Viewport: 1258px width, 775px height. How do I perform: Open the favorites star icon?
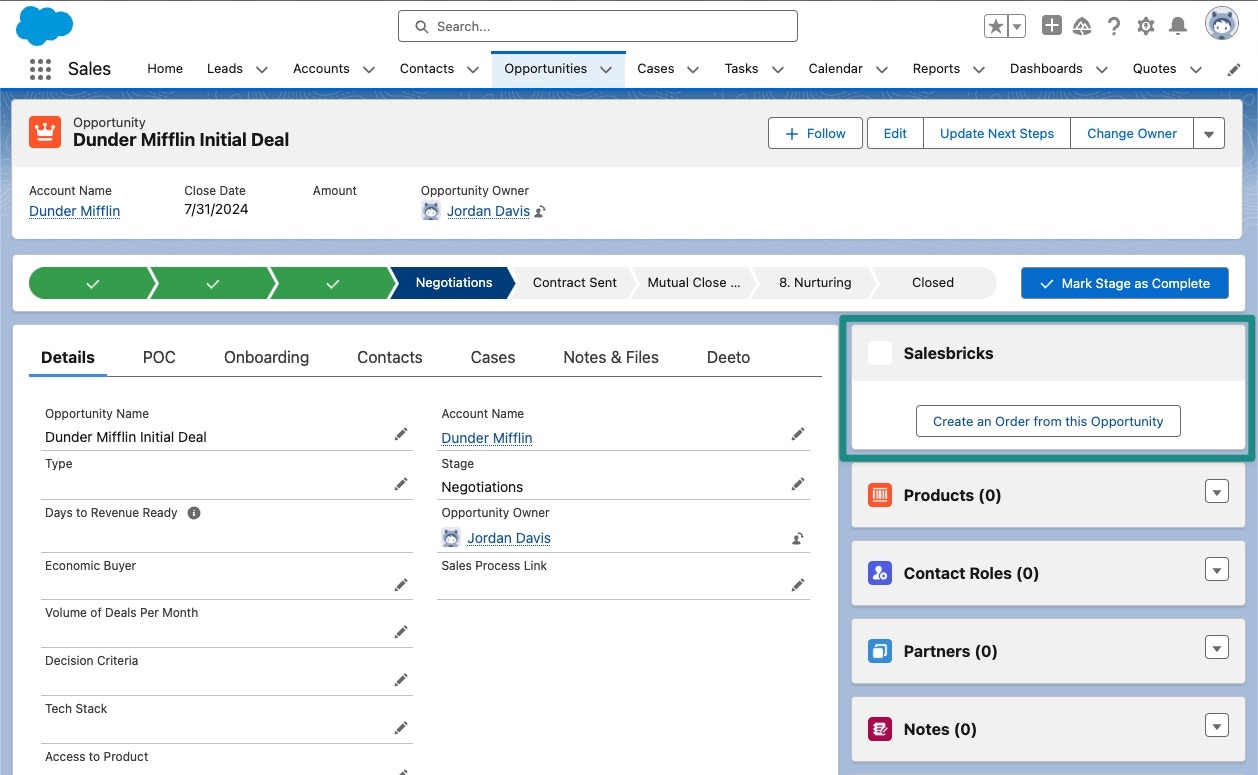996,26
